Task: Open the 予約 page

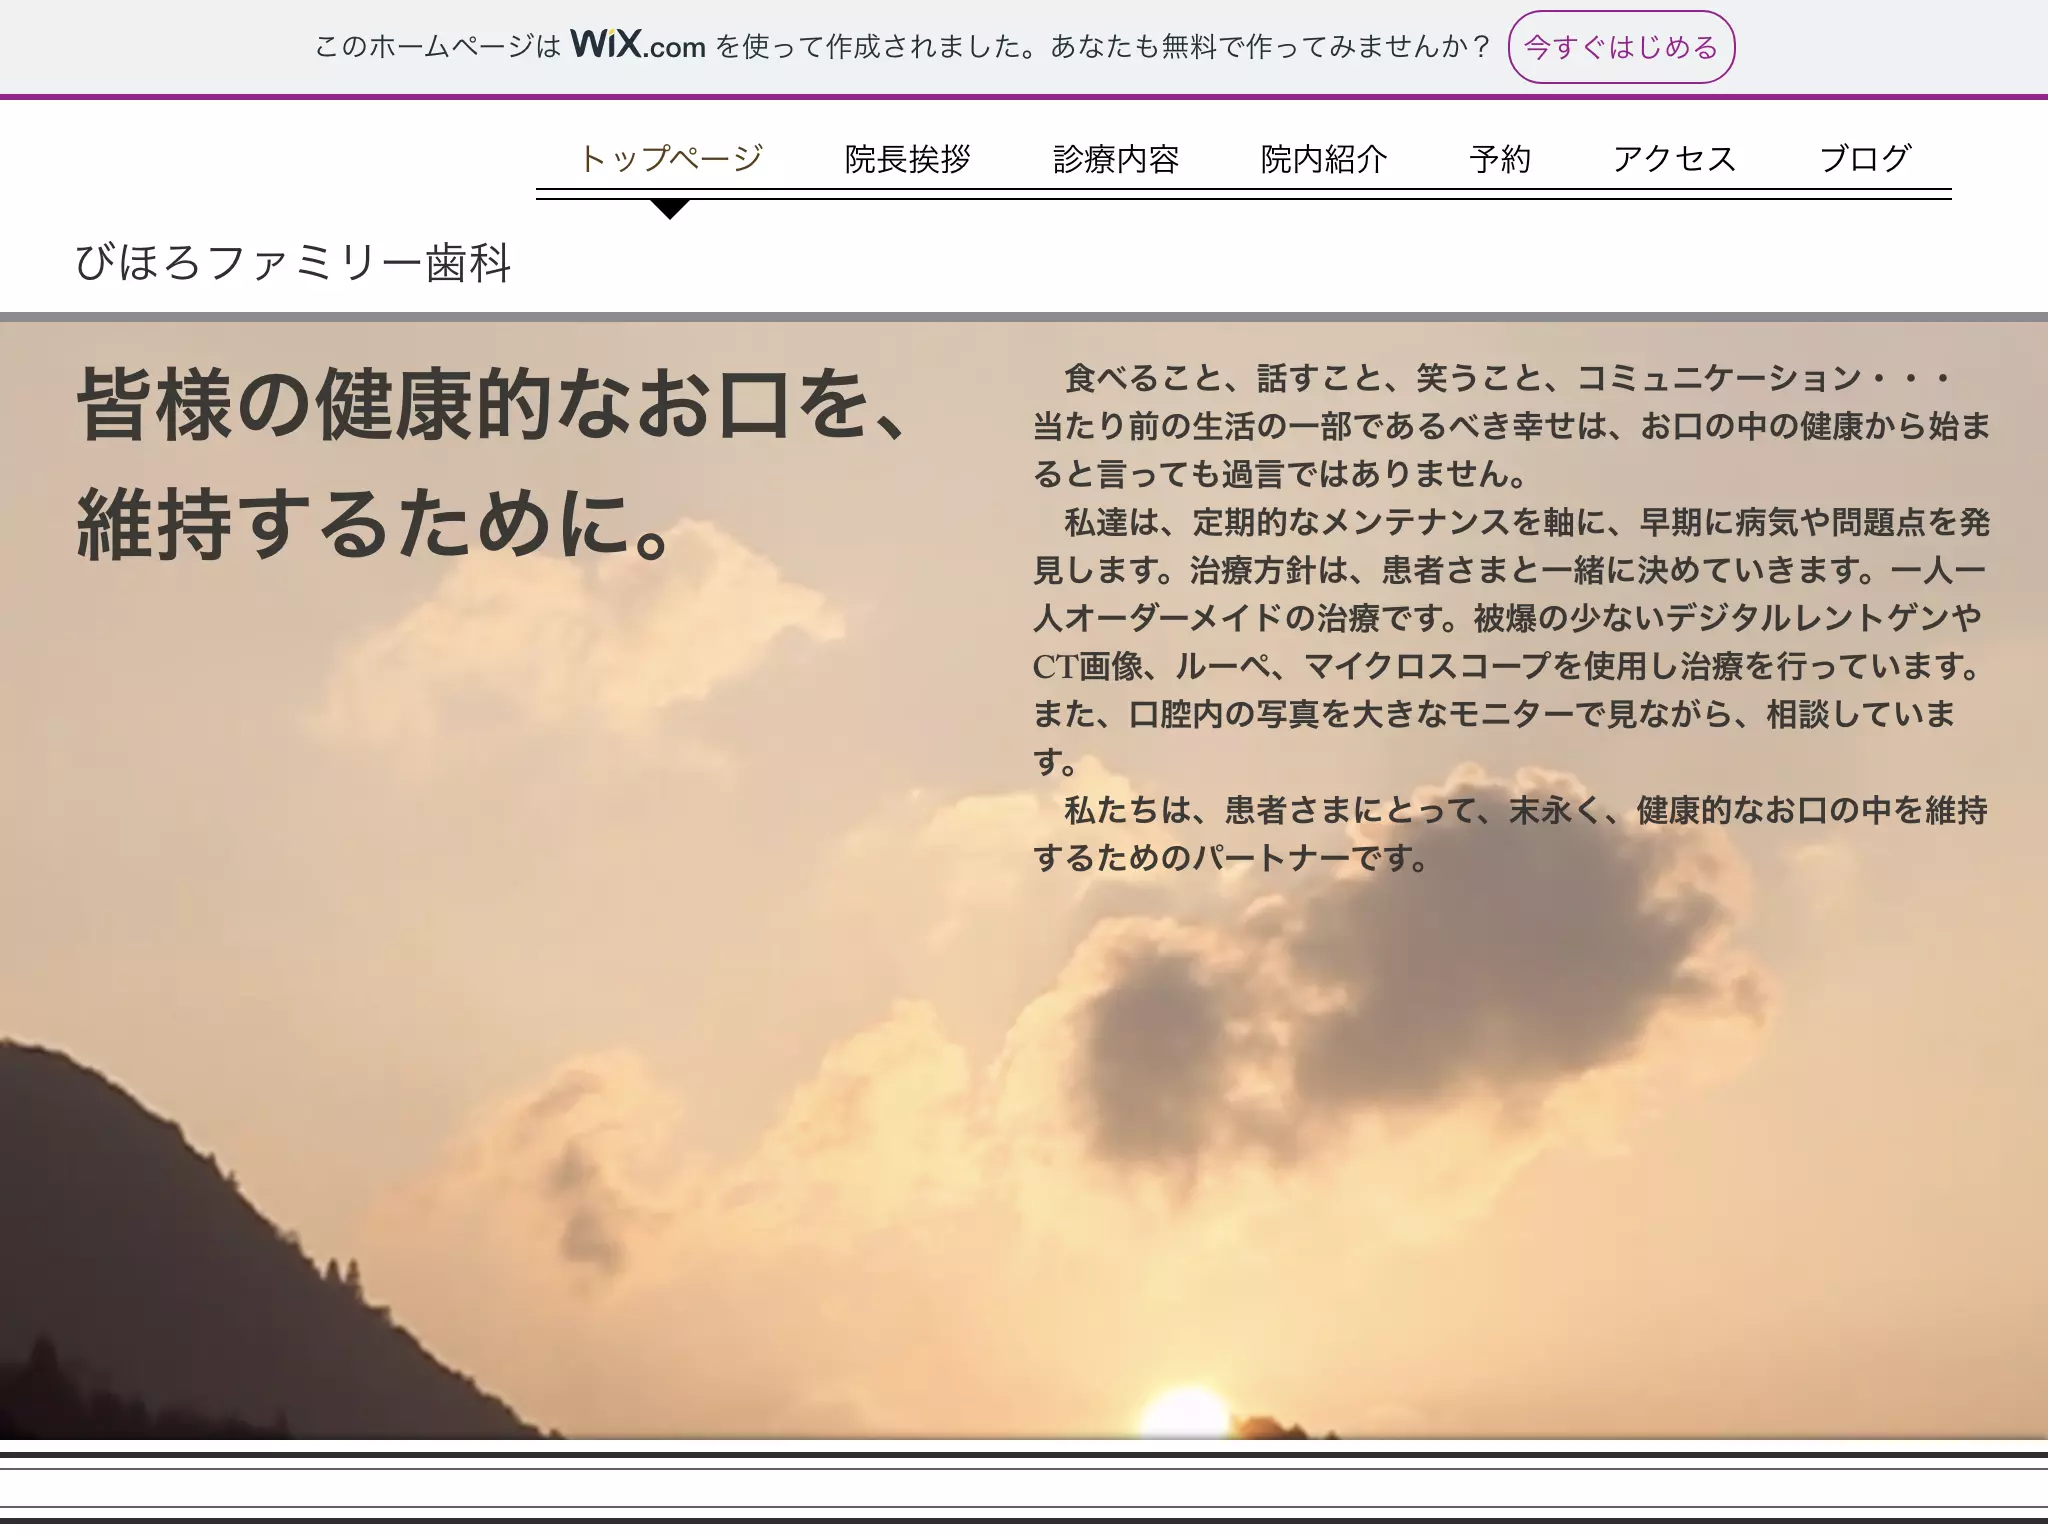Action: 1500,158
